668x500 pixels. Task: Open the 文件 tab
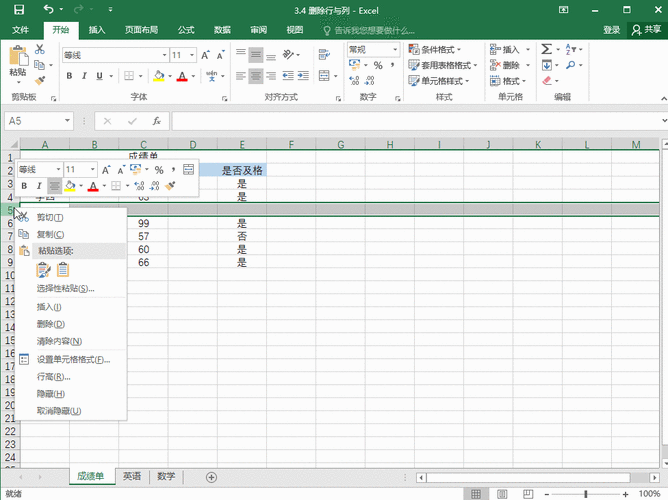pos(20,30)
